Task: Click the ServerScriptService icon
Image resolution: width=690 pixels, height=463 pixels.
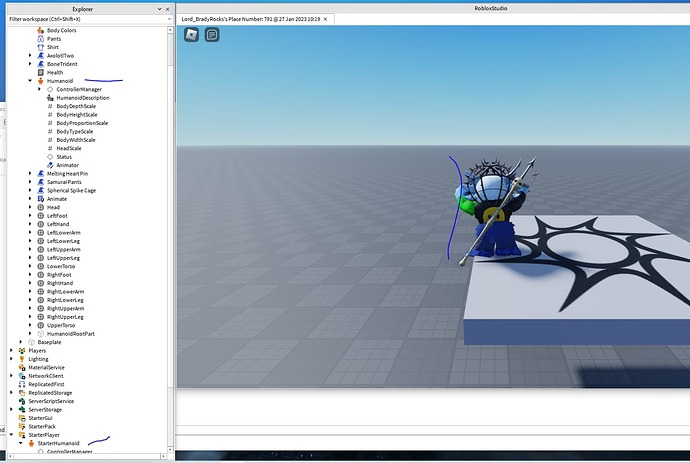Action: tap(23, 401)
